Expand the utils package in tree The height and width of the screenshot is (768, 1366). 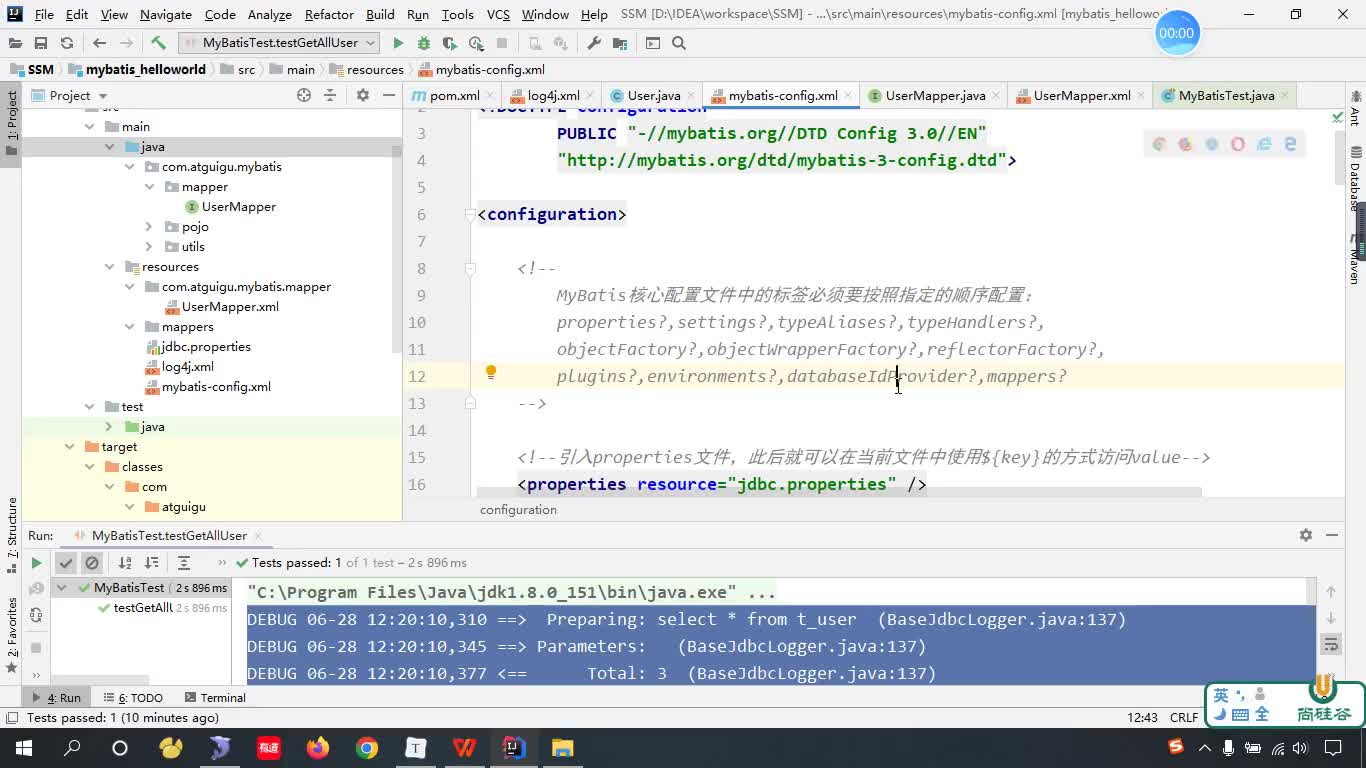[x=149, y=247]
